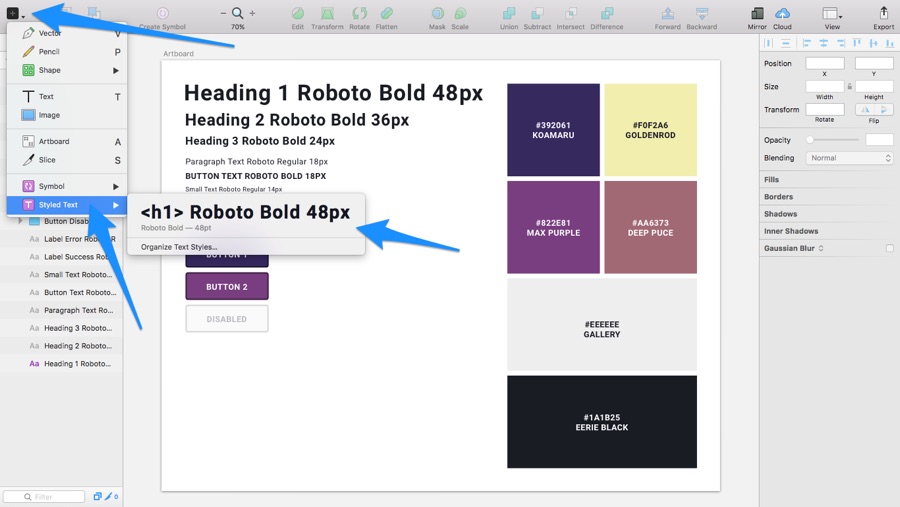
Task: Align bottom edges in inspector
Action: pyautogui.click(x=890, y=43)
